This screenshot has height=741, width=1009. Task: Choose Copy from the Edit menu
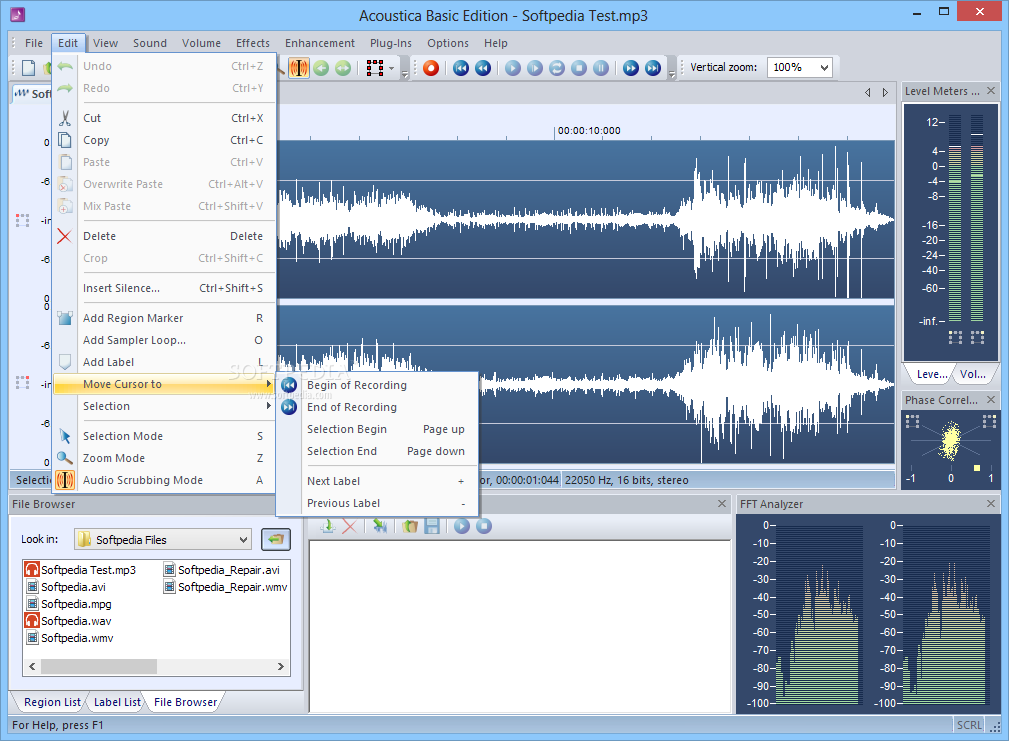pos(164,140)
